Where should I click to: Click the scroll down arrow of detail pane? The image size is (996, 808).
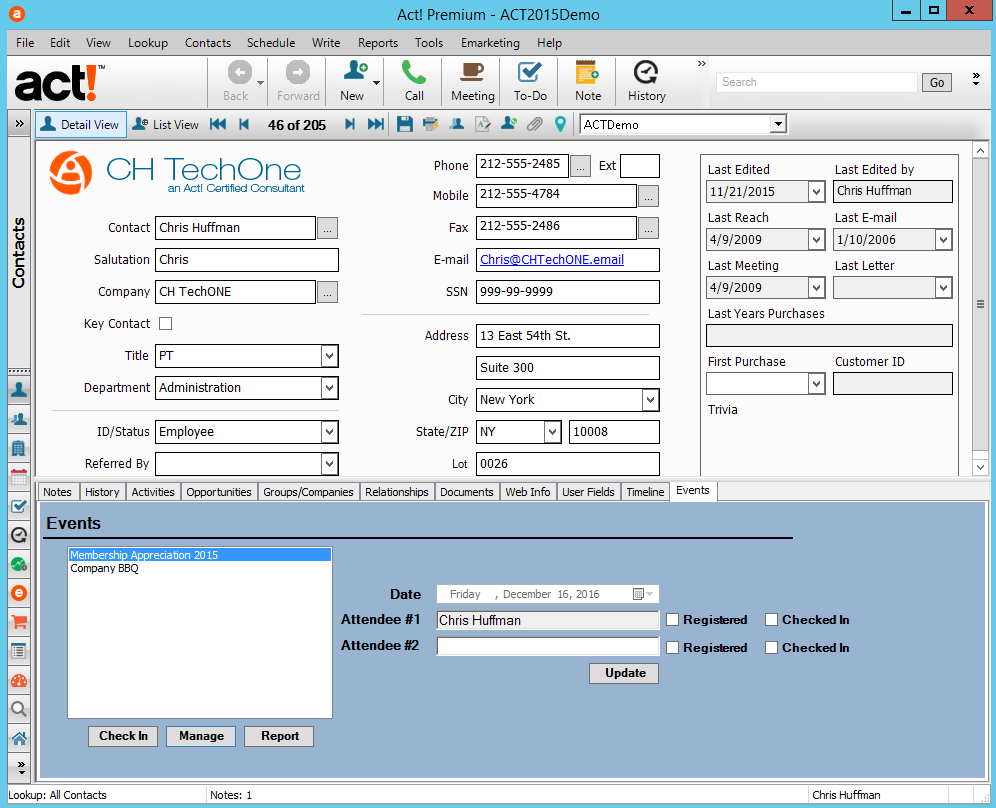tap(980, 467)
